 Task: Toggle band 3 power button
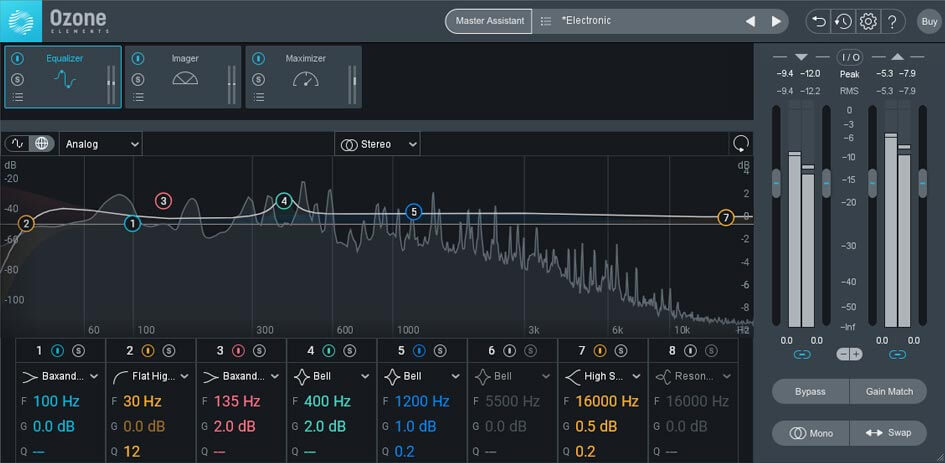point(239,350)
